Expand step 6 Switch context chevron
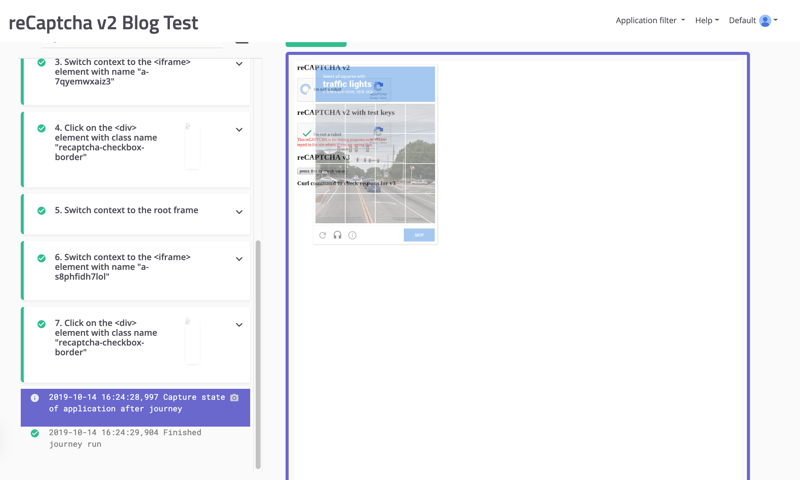The width and height of the screenshot is (800, 480). (239, 259)
